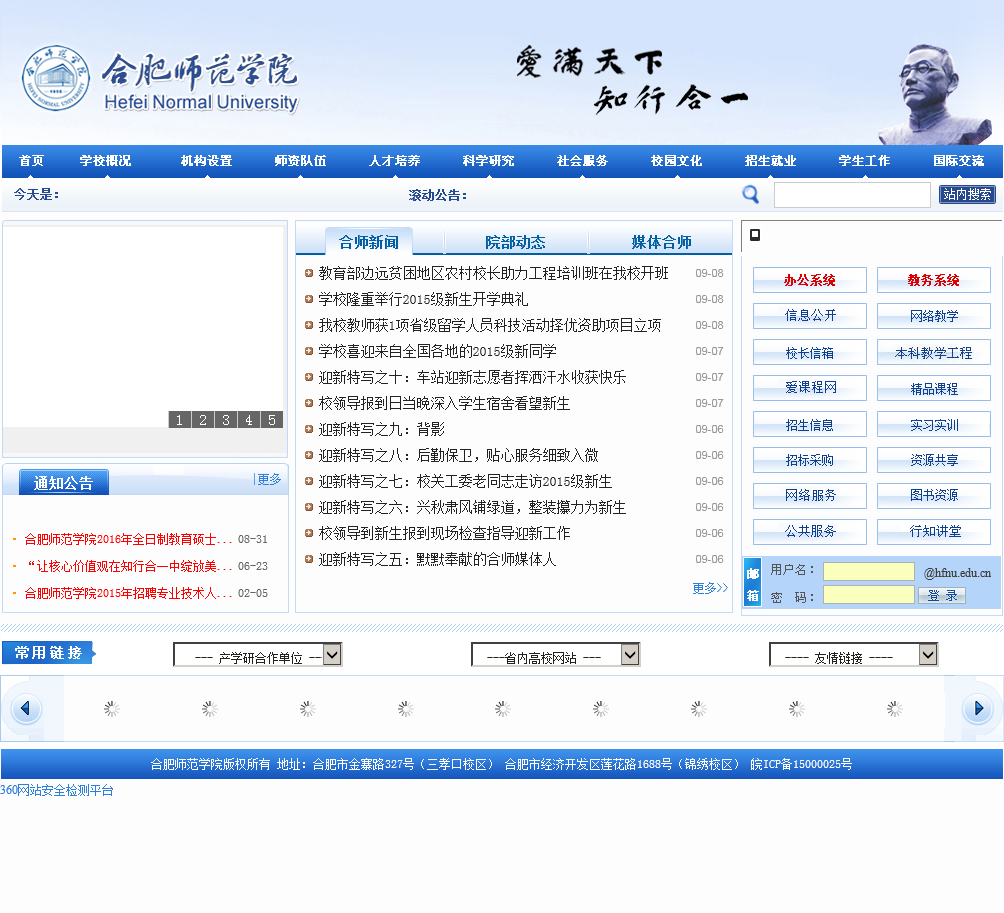The height and width of the screenshot is (913, 1004).
Task: Open the 产学研合作单位 dropdown
Action: [257, 655]
